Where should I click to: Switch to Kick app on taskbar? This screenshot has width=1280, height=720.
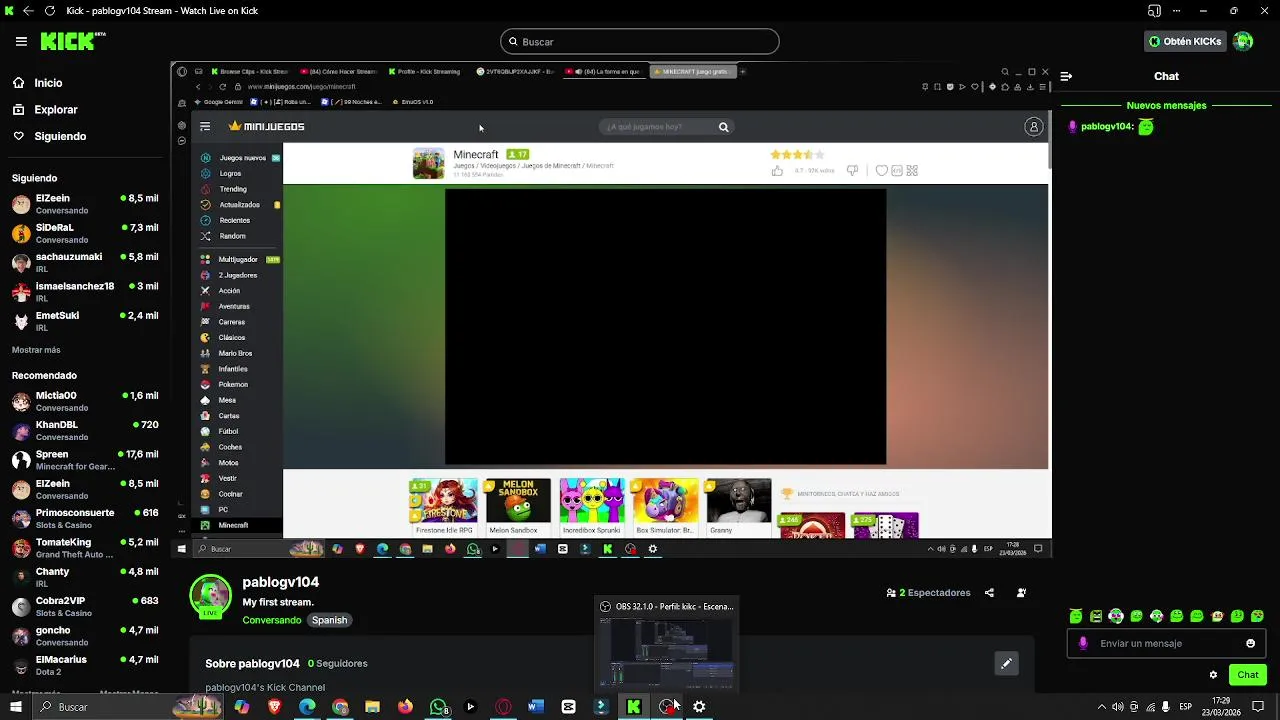633,707
